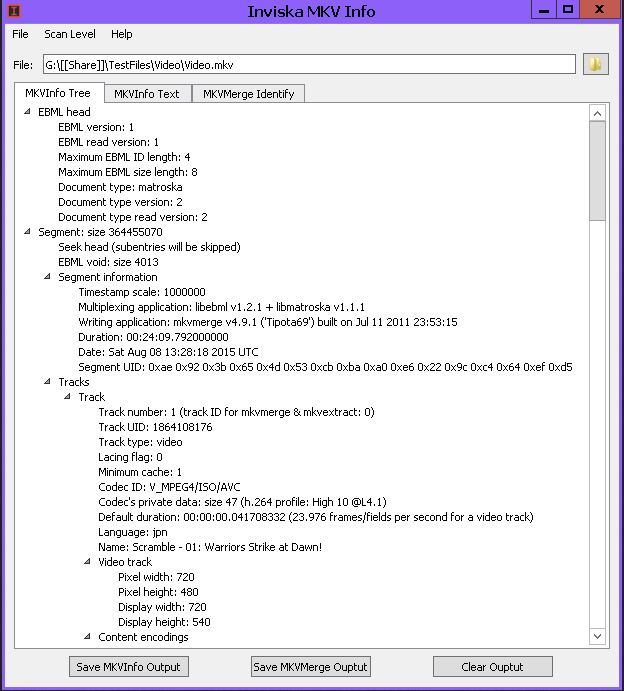Select the Date: Sat Aug 08 row

point(168,352)
